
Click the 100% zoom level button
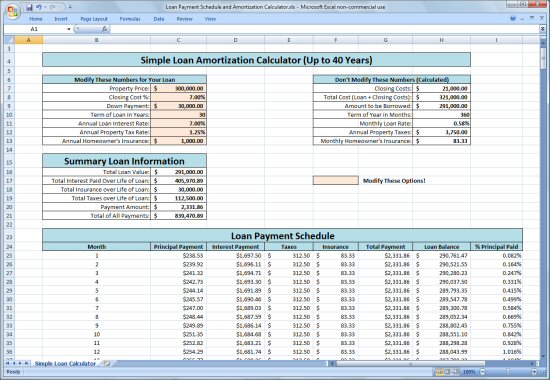(469, 372)
